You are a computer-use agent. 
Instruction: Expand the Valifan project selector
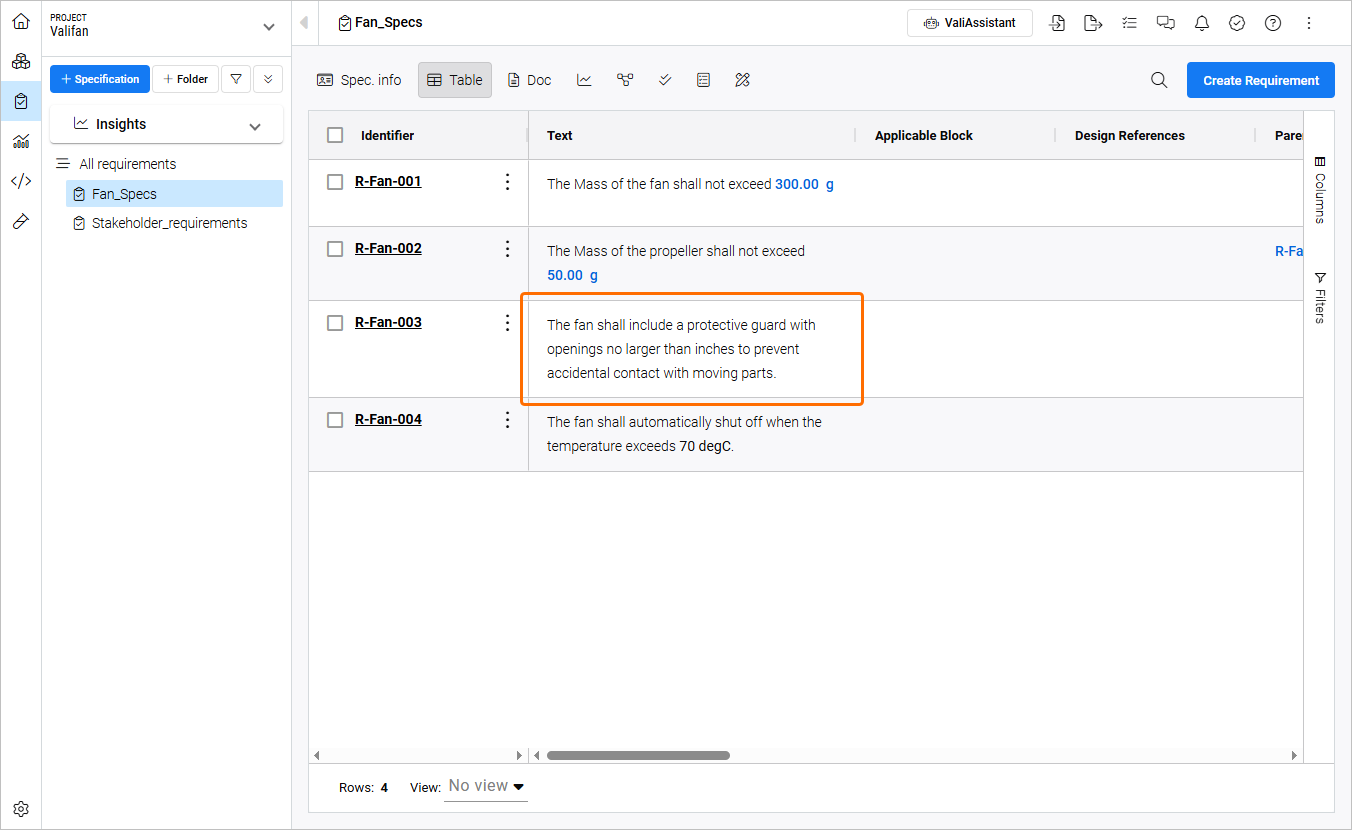pyautogui.click(x=268, y=27)
